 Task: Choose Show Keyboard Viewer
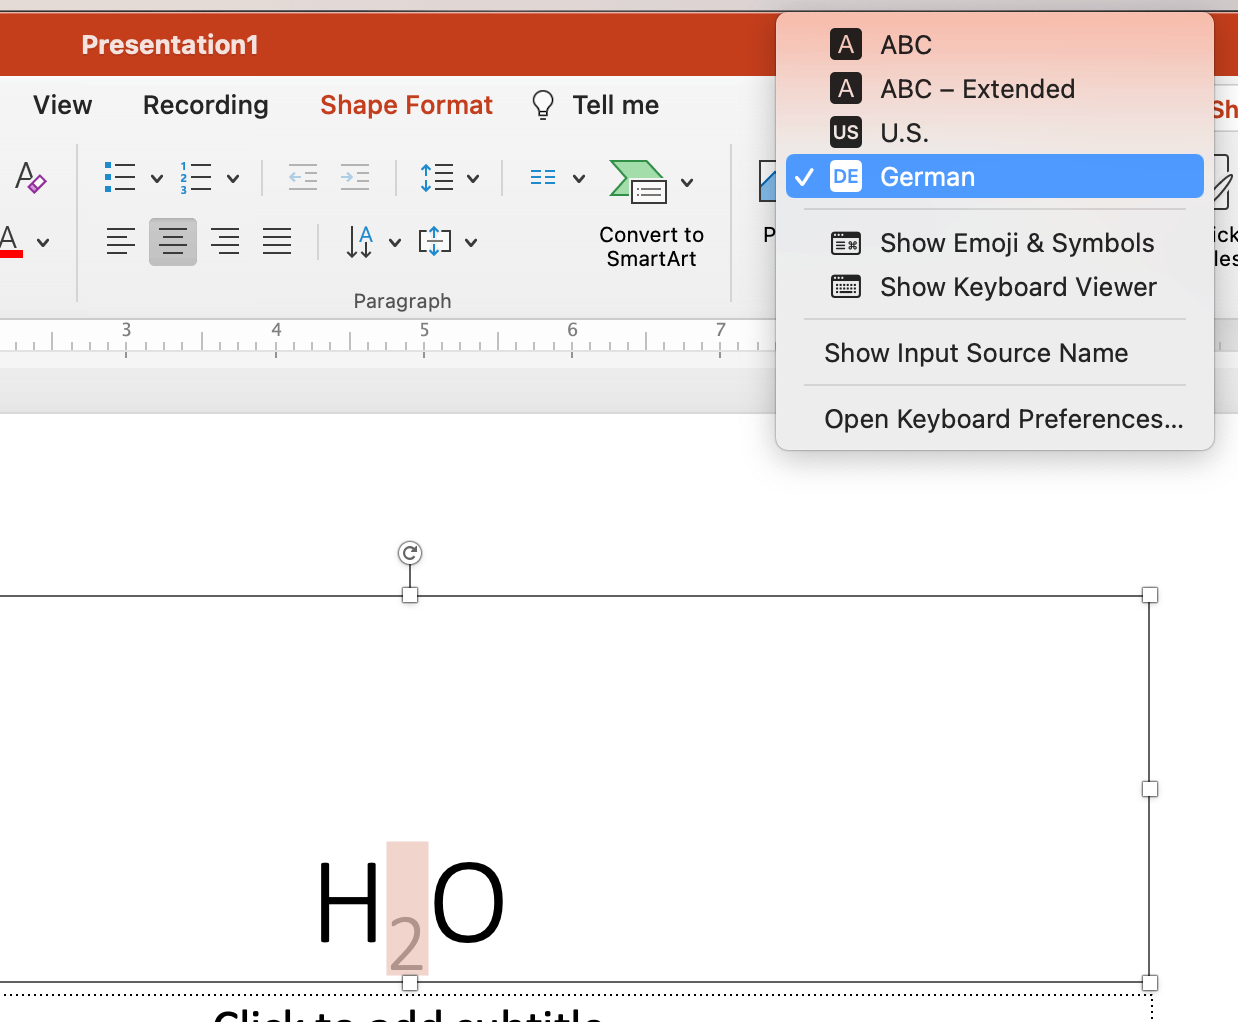click(x=995, y=287)
